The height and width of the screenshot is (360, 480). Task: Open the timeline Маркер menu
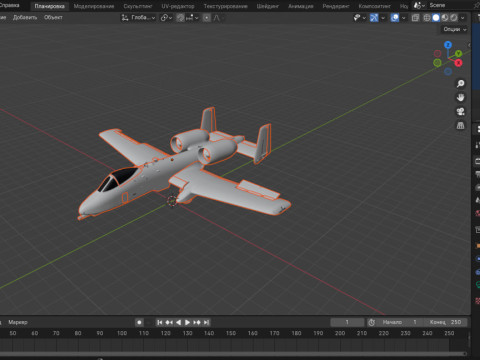pos(18,322)
